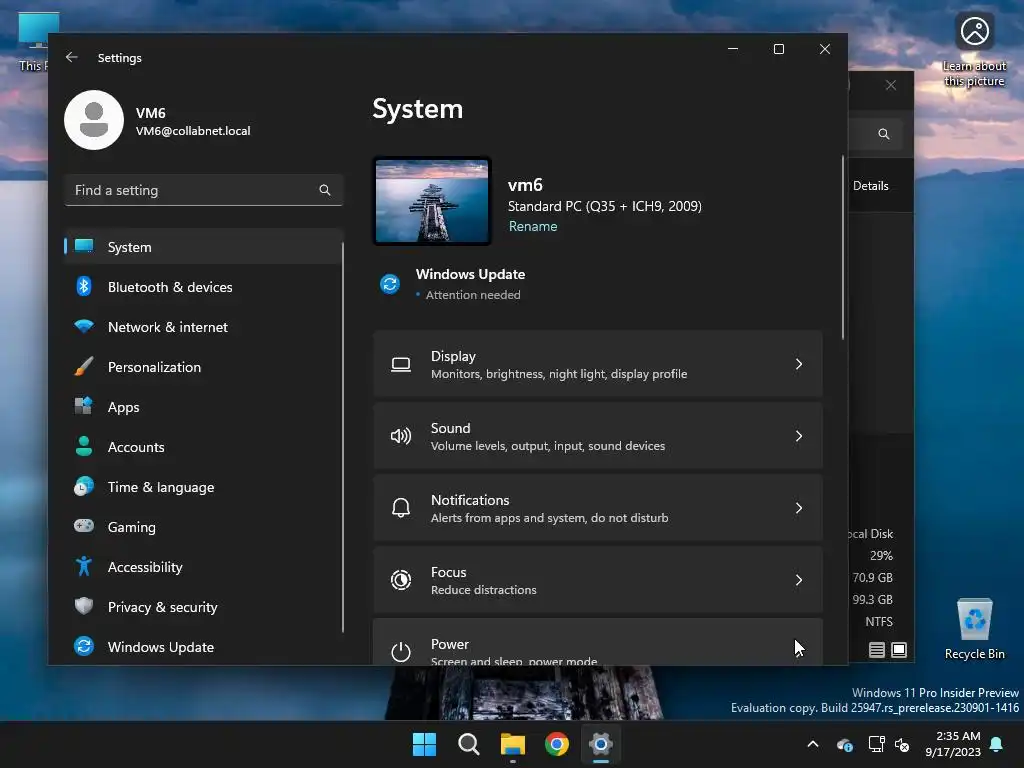Click the Gaming controller icon
Viewport: 1024px width, 768px height.
pos(84,526)
